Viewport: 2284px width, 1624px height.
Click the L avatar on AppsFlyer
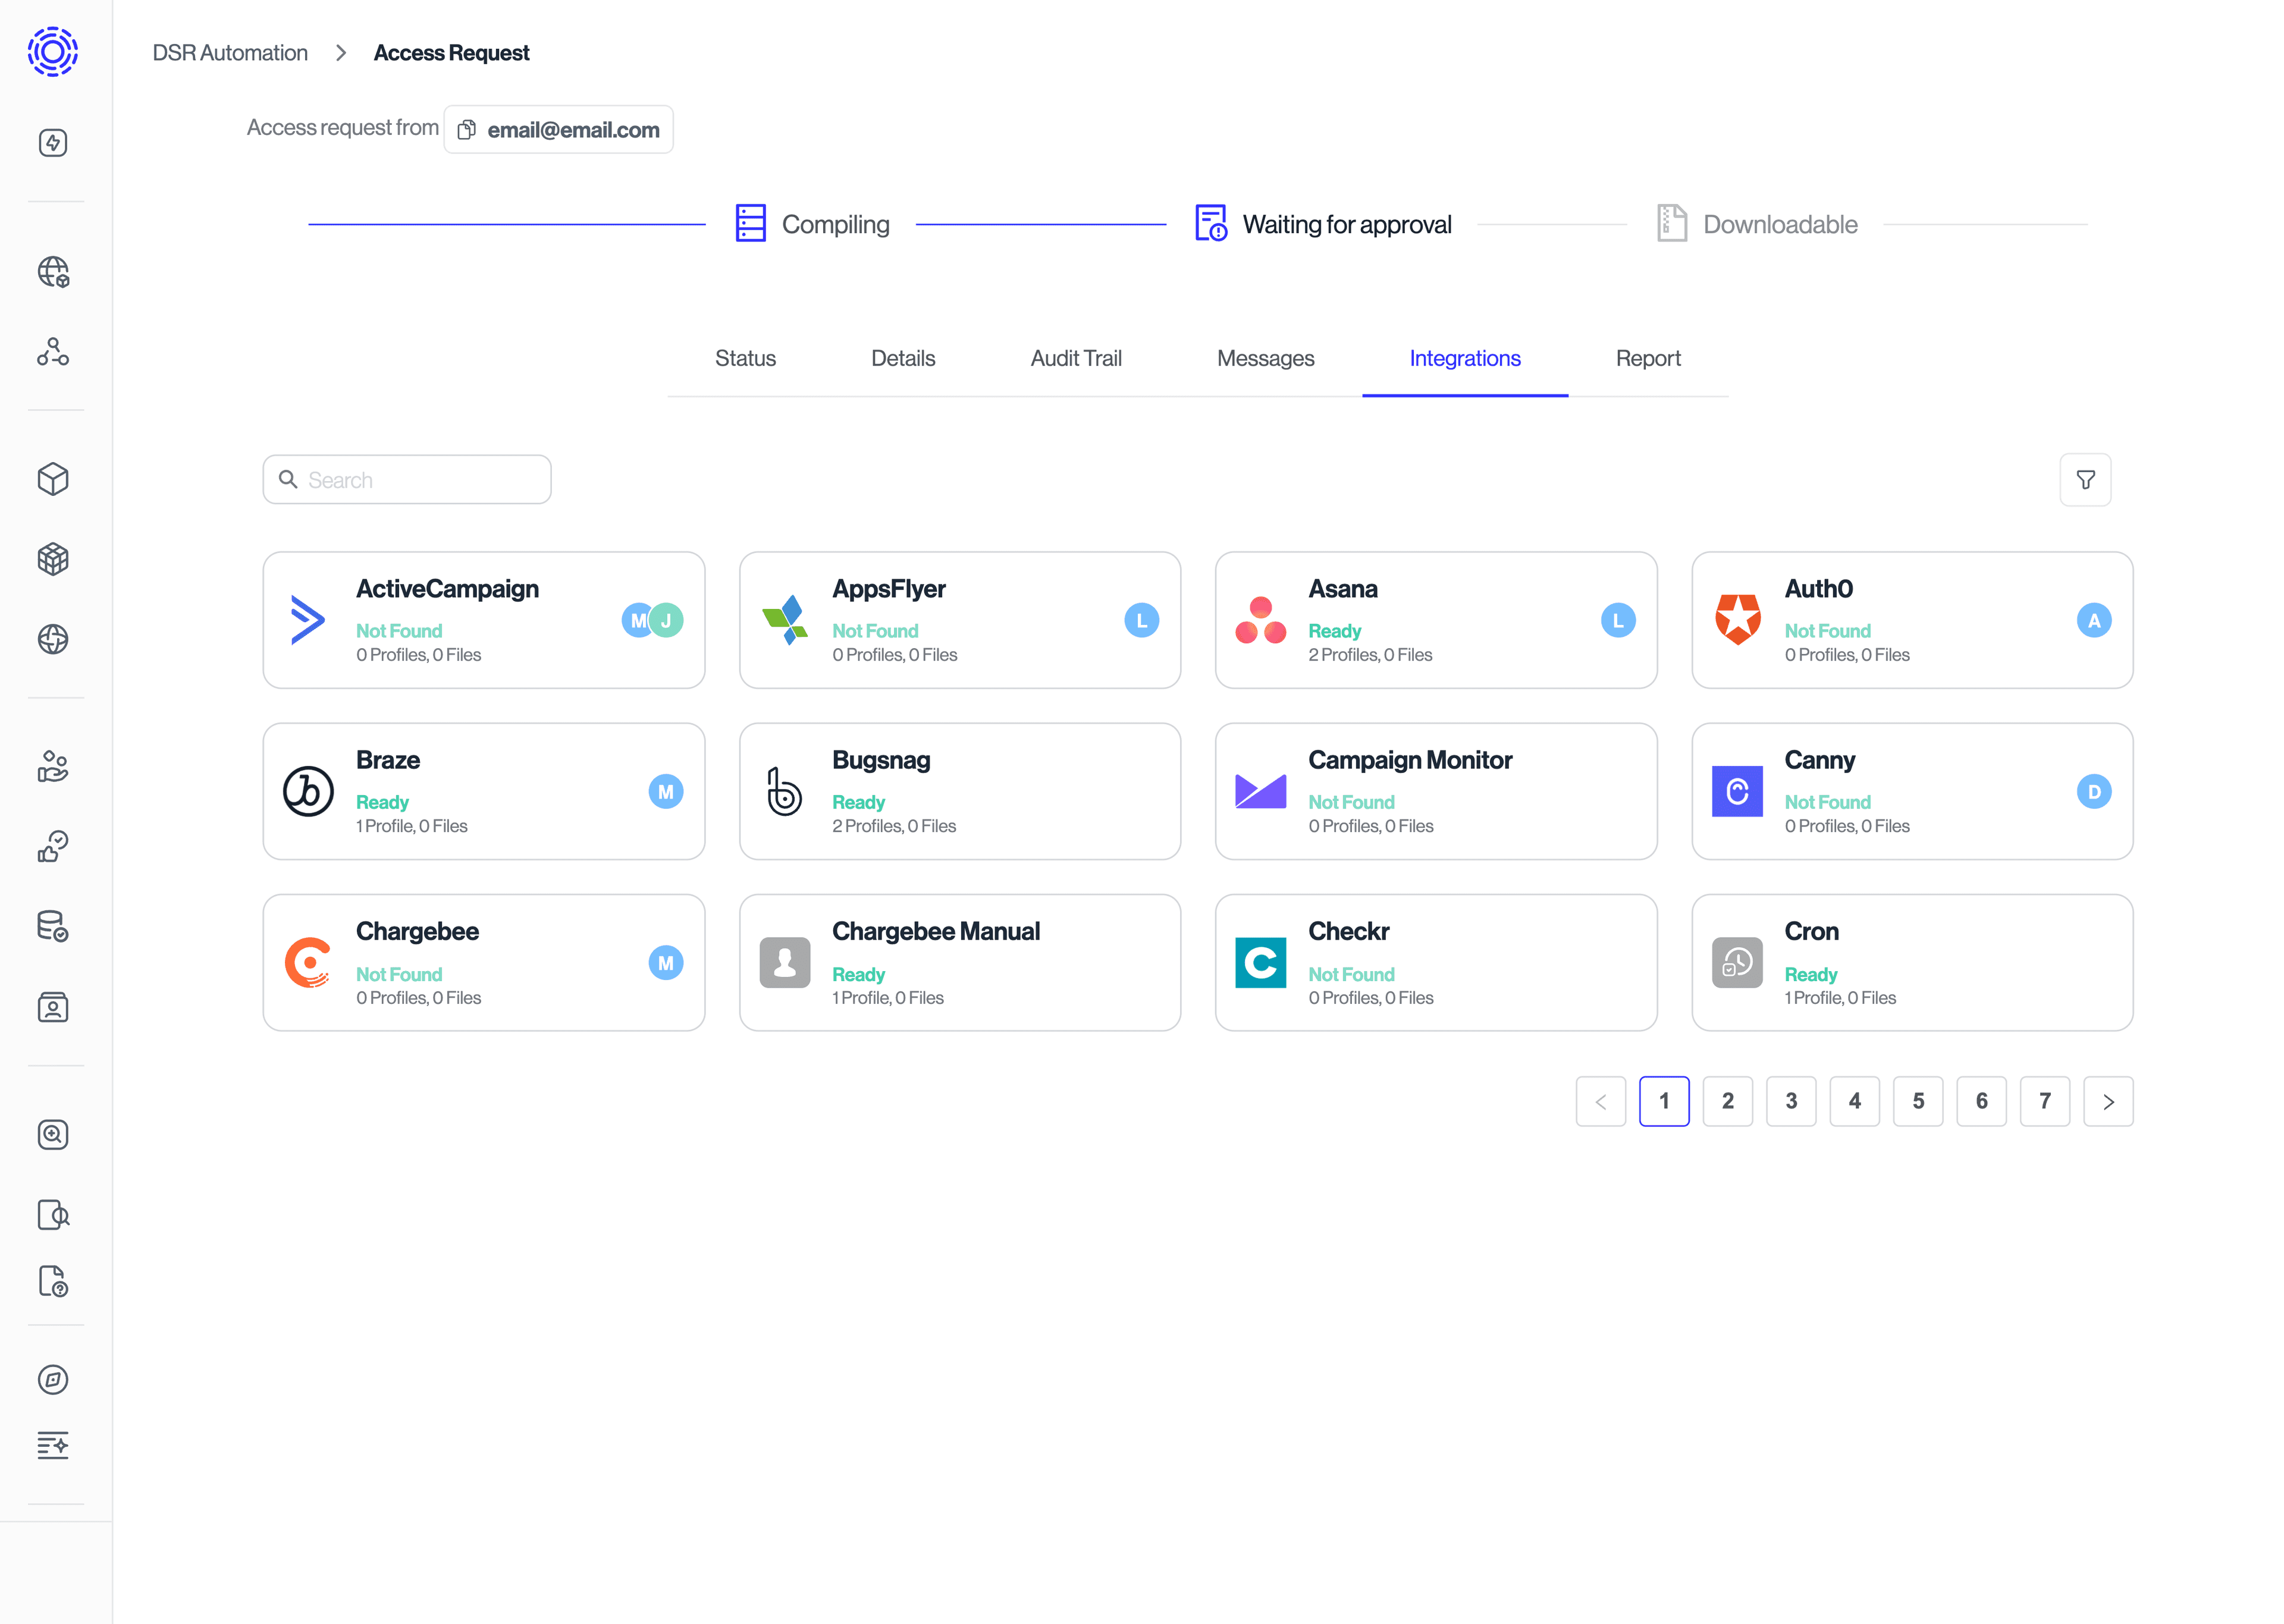(x=1142, y=620)
